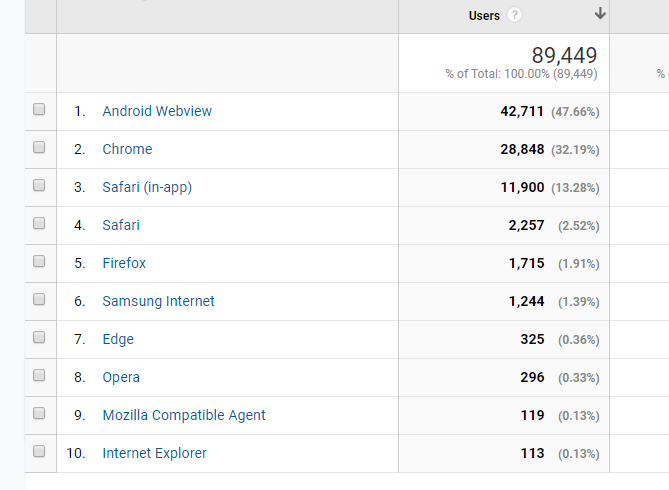
Task: Select the Chrome row checkbox
Action: pyautogui.click(x=39, y=147)
